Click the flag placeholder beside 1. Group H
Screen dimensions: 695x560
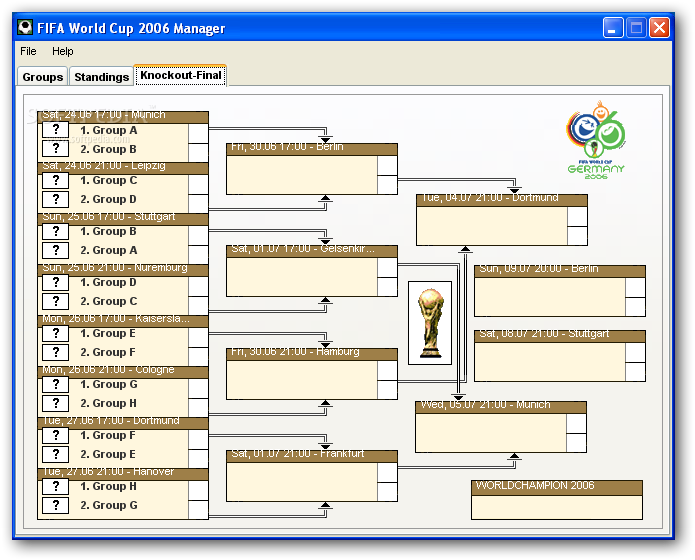point(55,486)
